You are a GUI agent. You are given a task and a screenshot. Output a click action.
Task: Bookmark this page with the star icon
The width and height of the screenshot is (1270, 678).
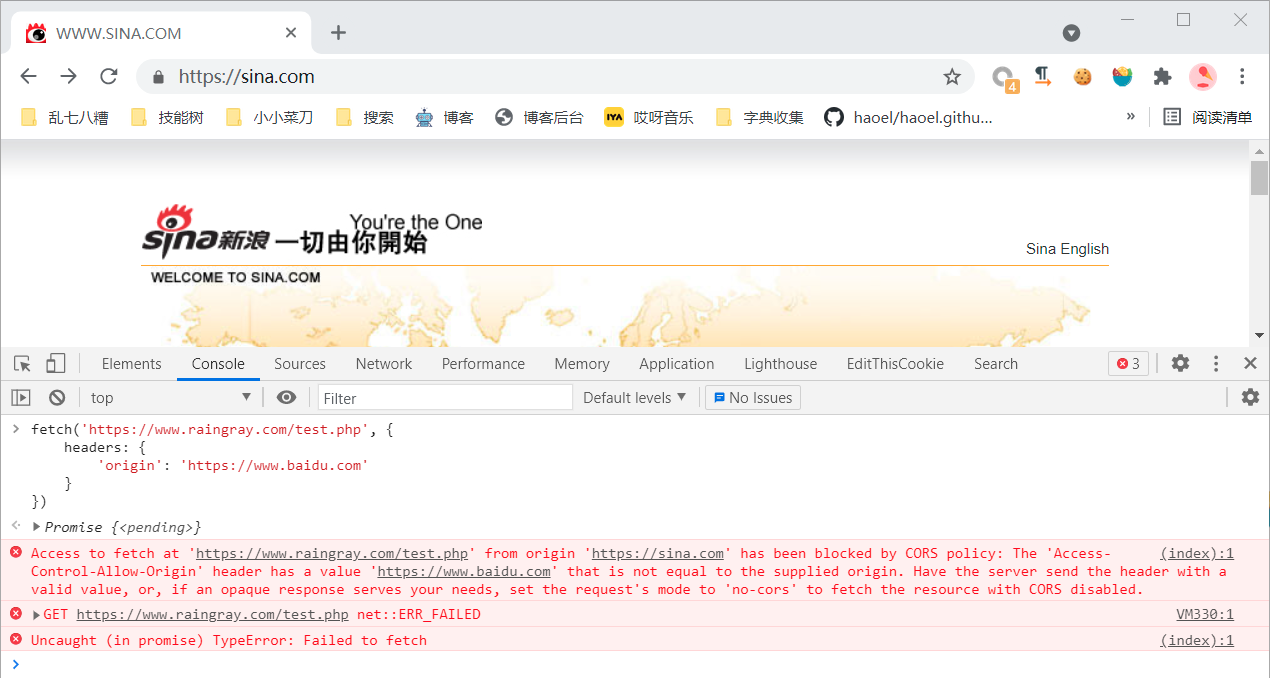click(952, 76)
